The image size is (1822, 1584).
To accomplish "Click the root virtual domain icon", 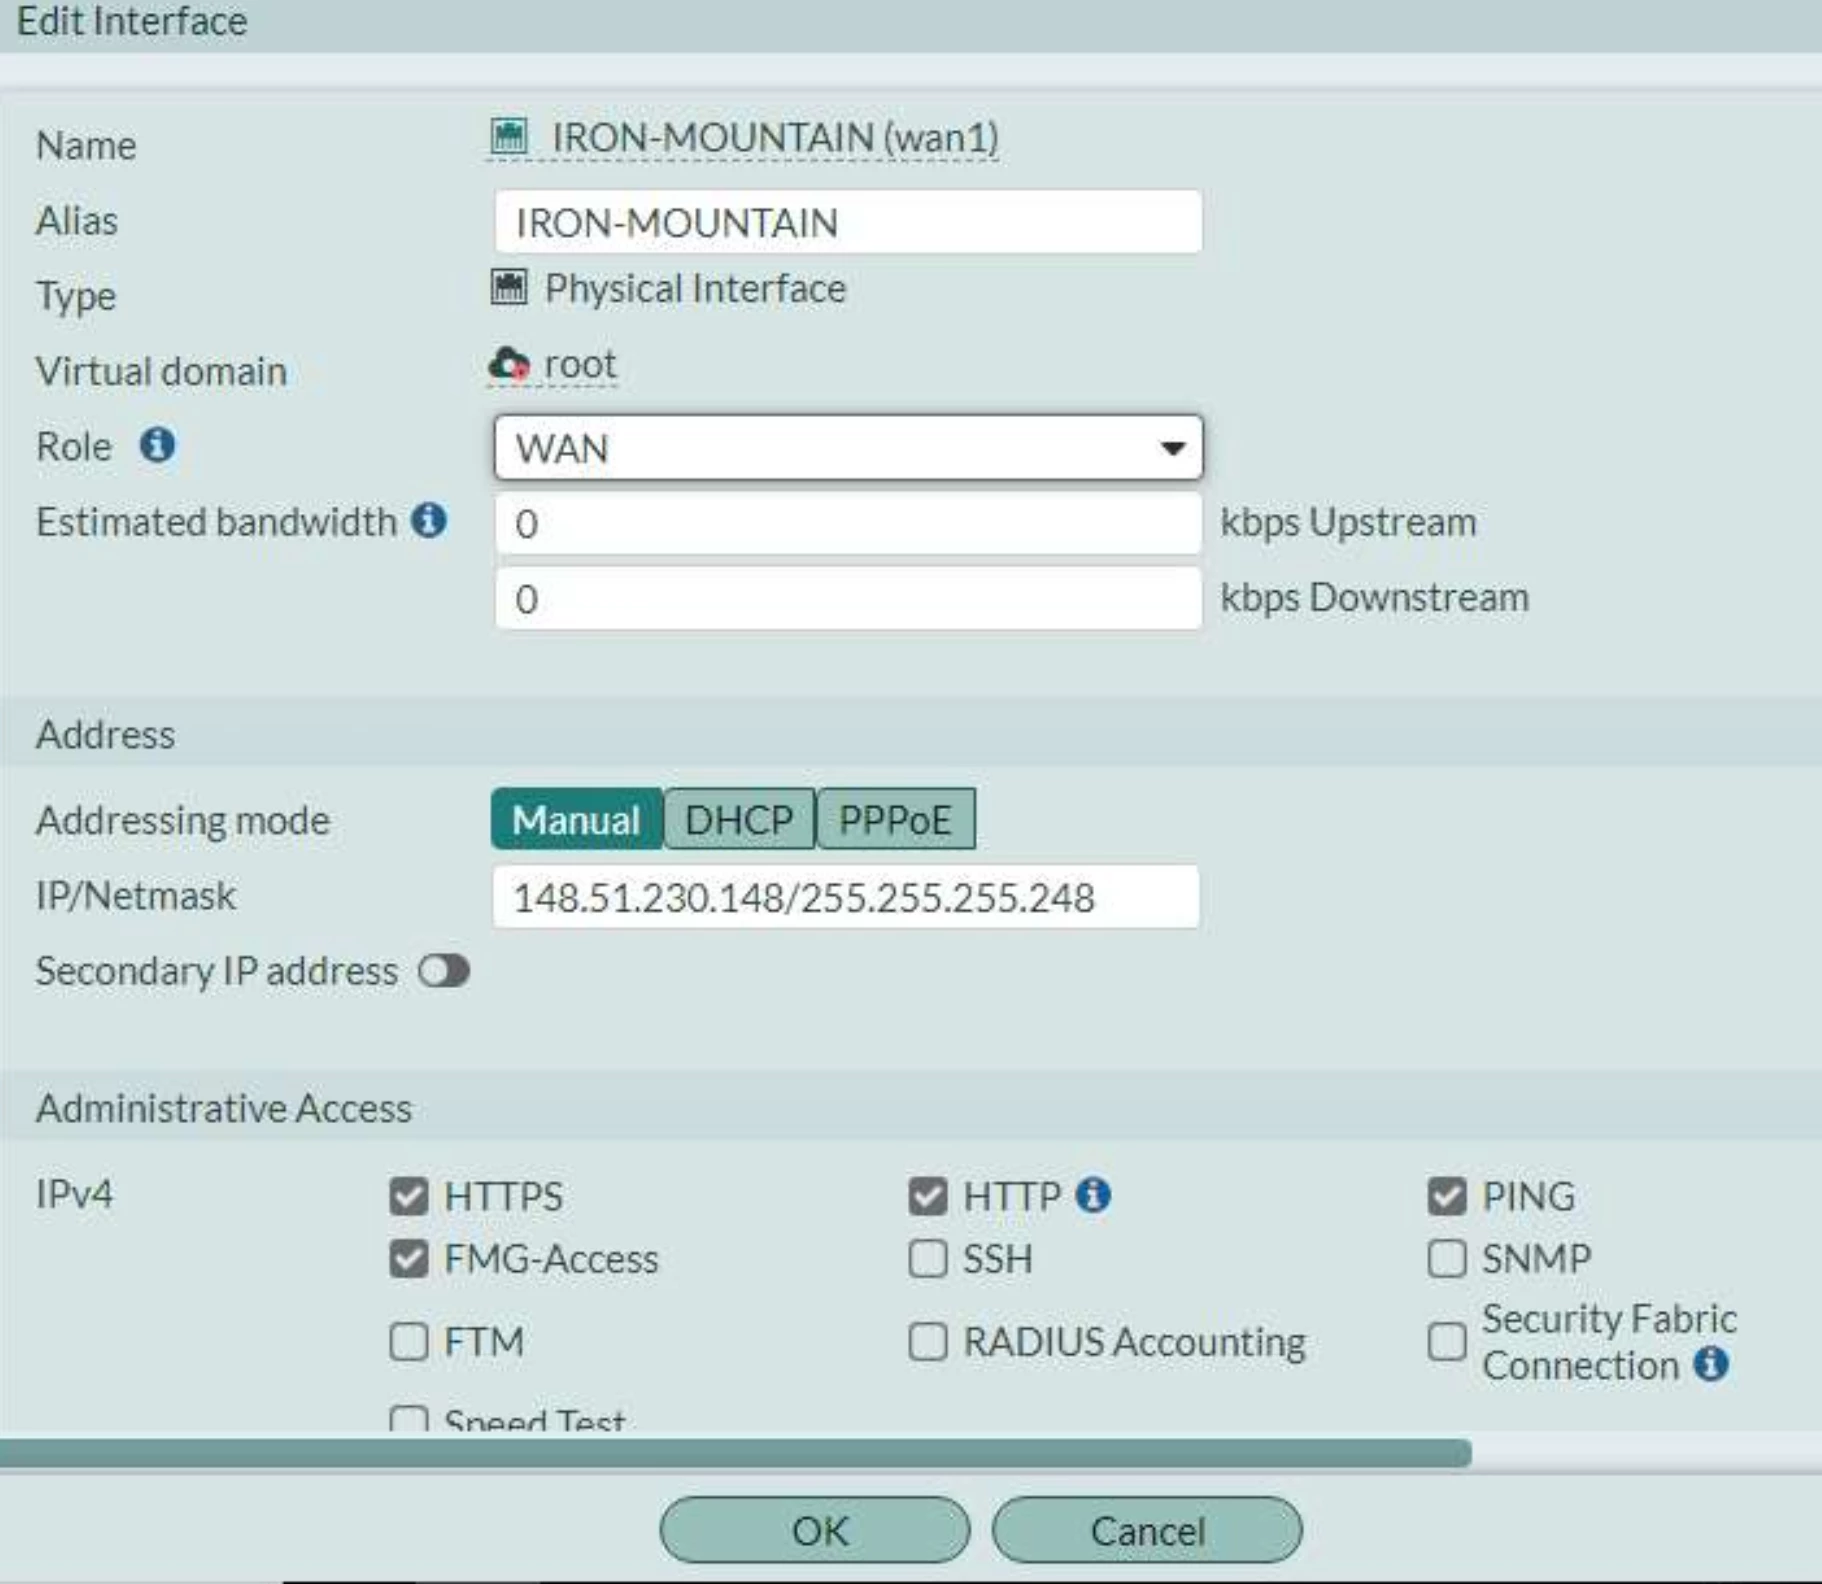I will click(509, 364).
